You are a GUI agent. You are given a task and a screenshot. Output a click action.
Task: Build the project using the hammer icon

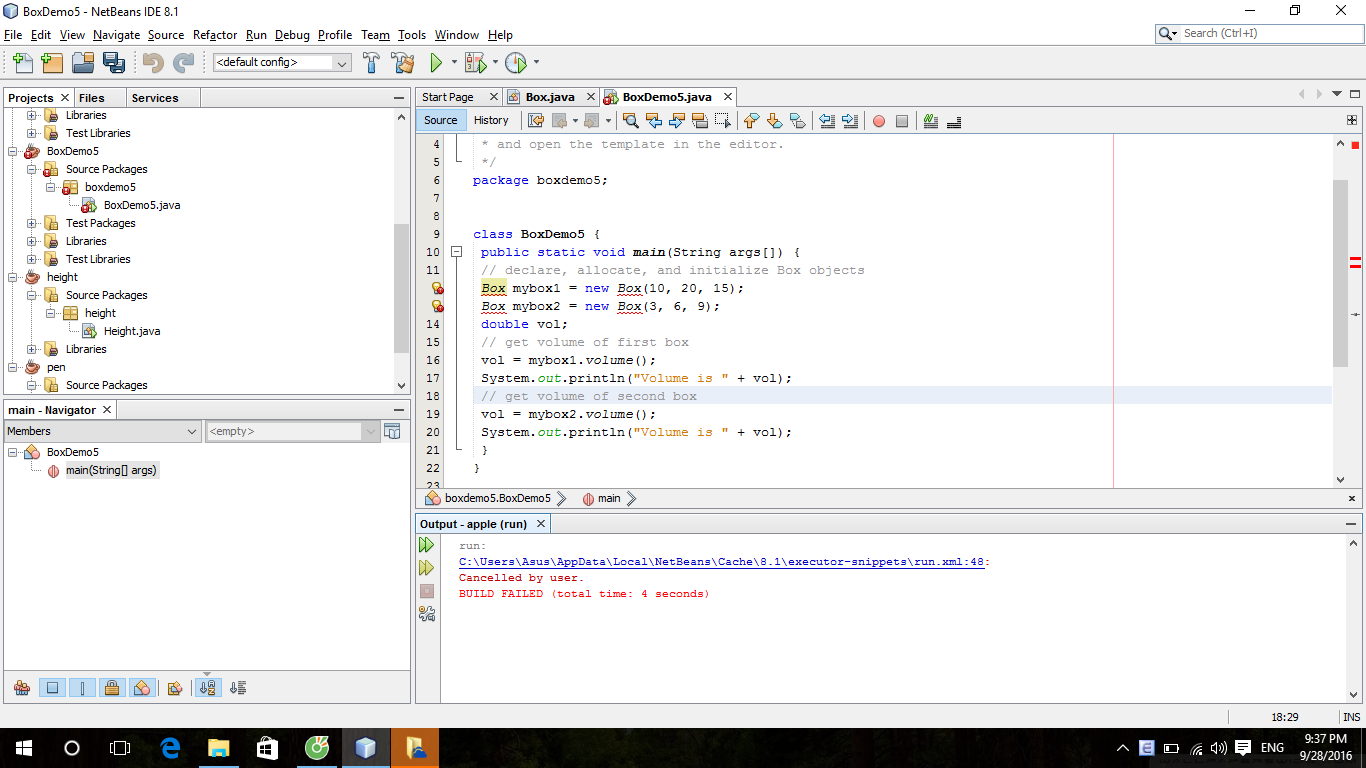371,62
